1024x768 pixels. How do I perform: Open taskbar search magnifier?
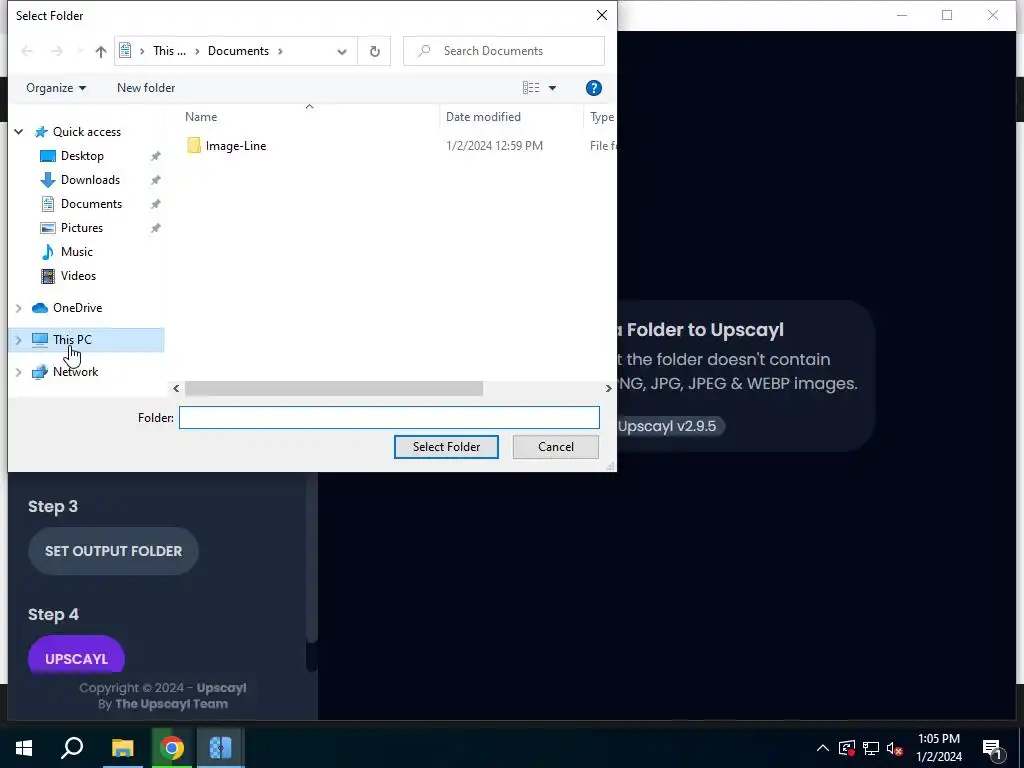tap(72, 748)
